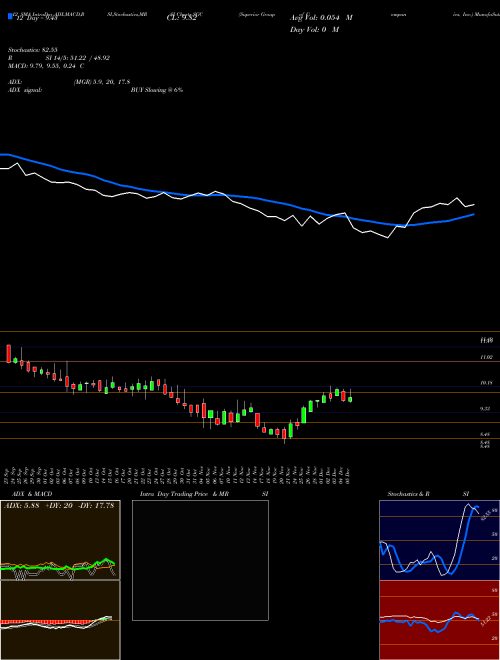
Task: Click the 51.22 value label on RSI chart
Action: pos(485,621)
